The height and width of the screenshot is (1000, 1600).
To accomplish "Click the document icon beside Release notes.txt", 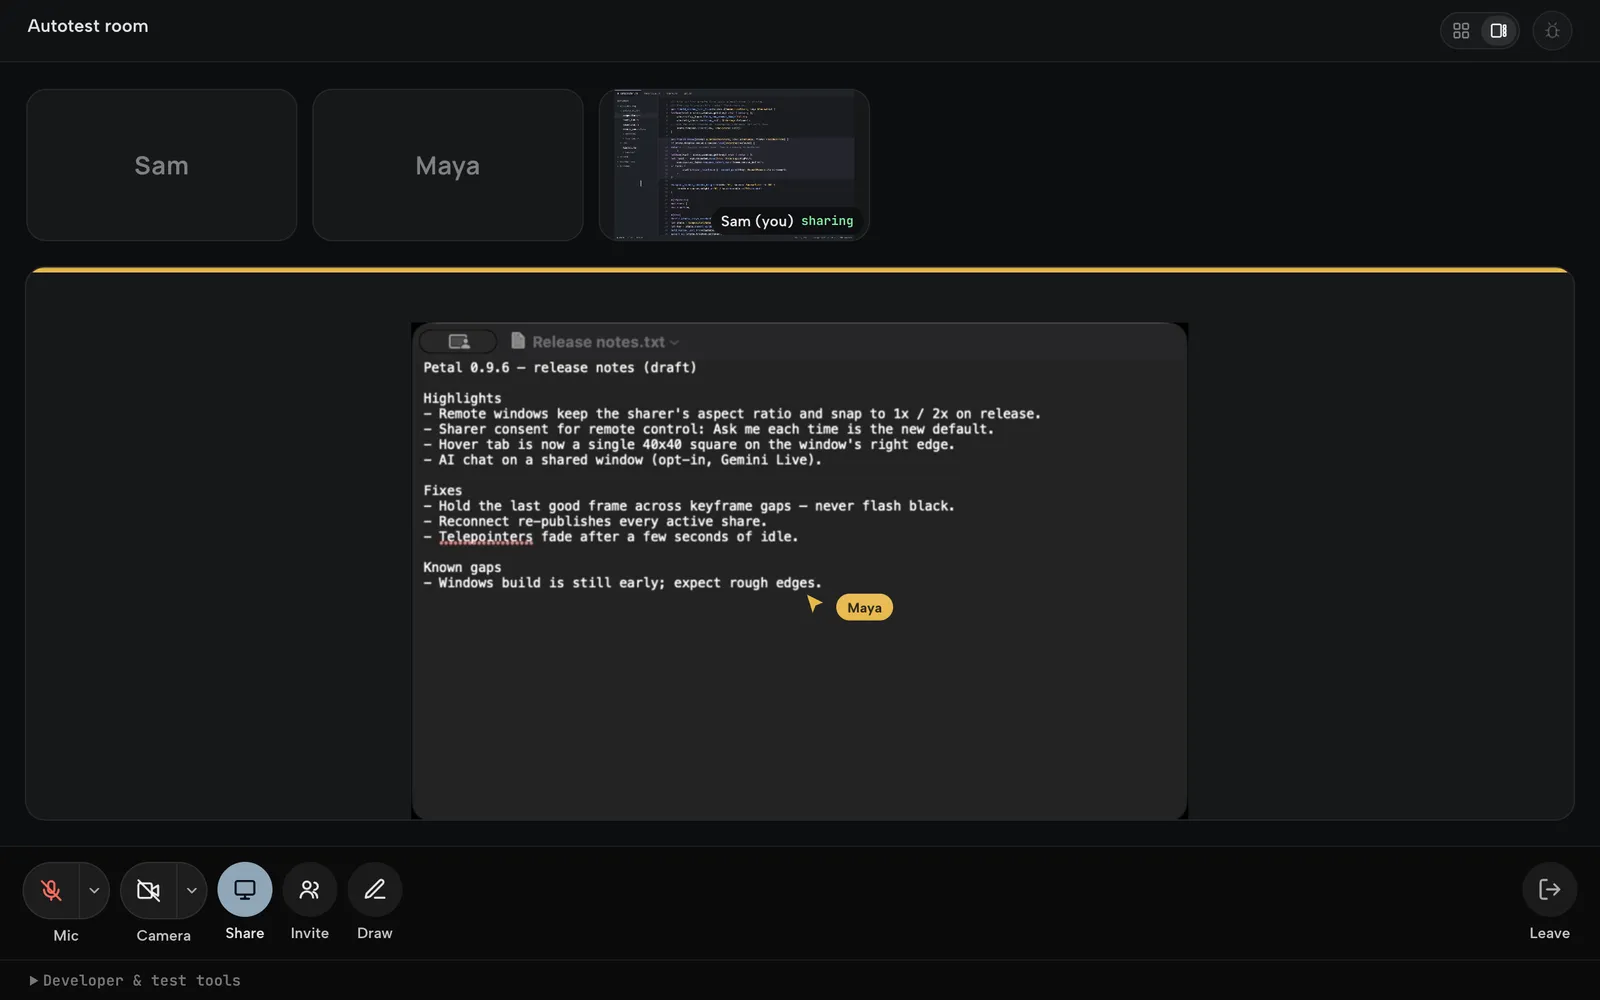I will [x=518, y=341].
